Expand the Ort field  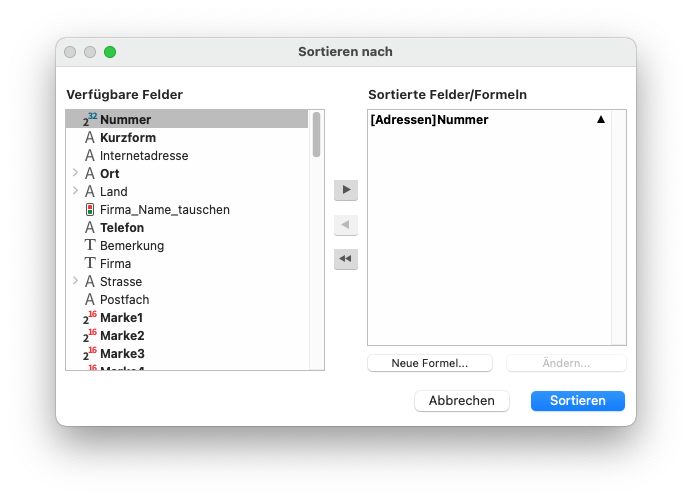coord(75,174)
